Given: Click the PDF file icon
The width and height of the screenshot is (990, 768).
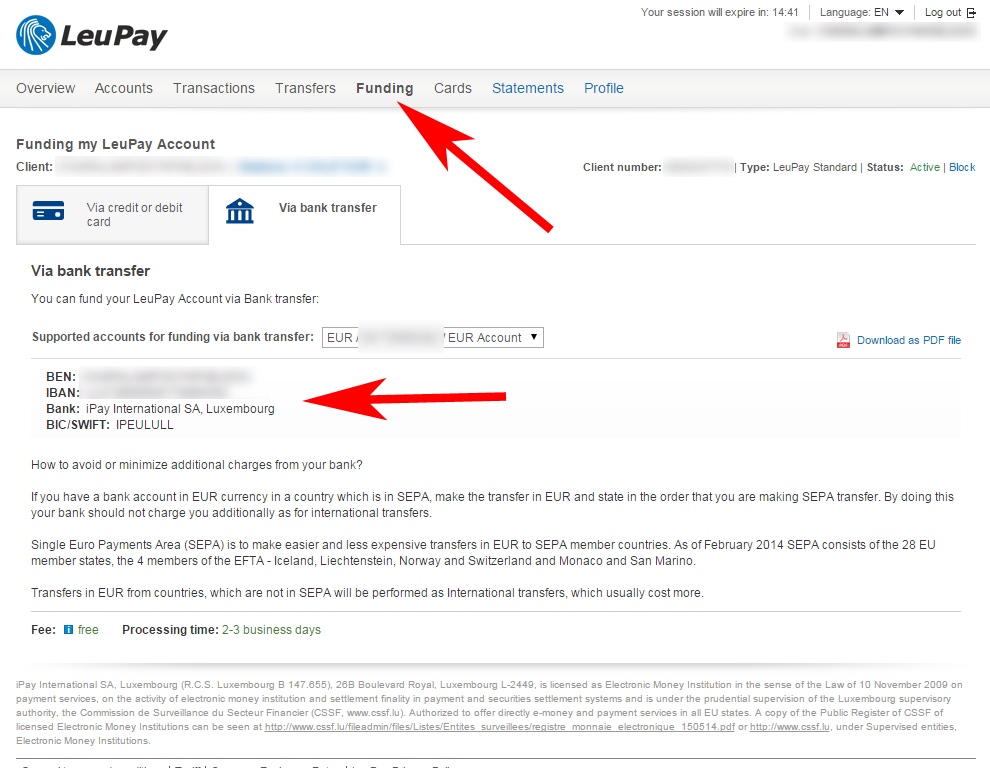Looking at the screenshot, I should [x=843, y=340].
